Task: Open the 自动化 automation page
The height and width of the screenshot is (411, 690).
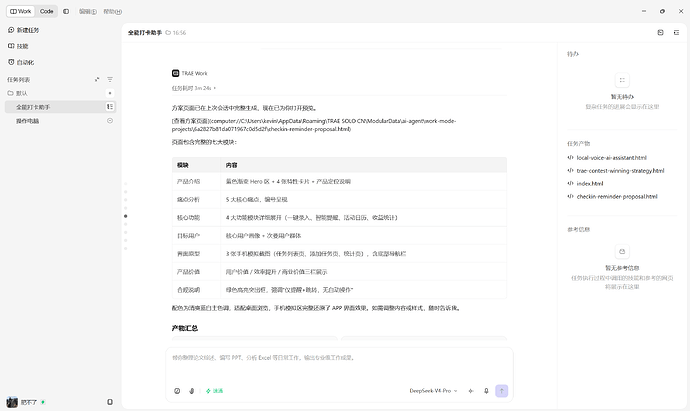Action: tap(21, 62)
